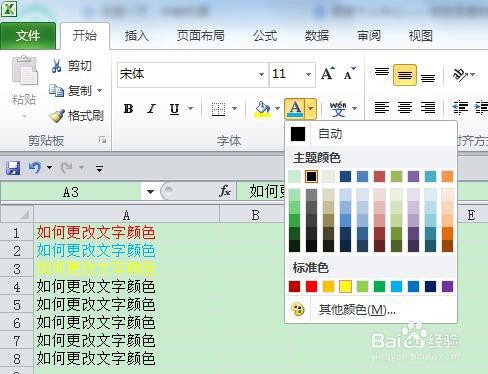Click the fx insert function icon
Screen dimensions: 488x374
click(x=225, y=191)
